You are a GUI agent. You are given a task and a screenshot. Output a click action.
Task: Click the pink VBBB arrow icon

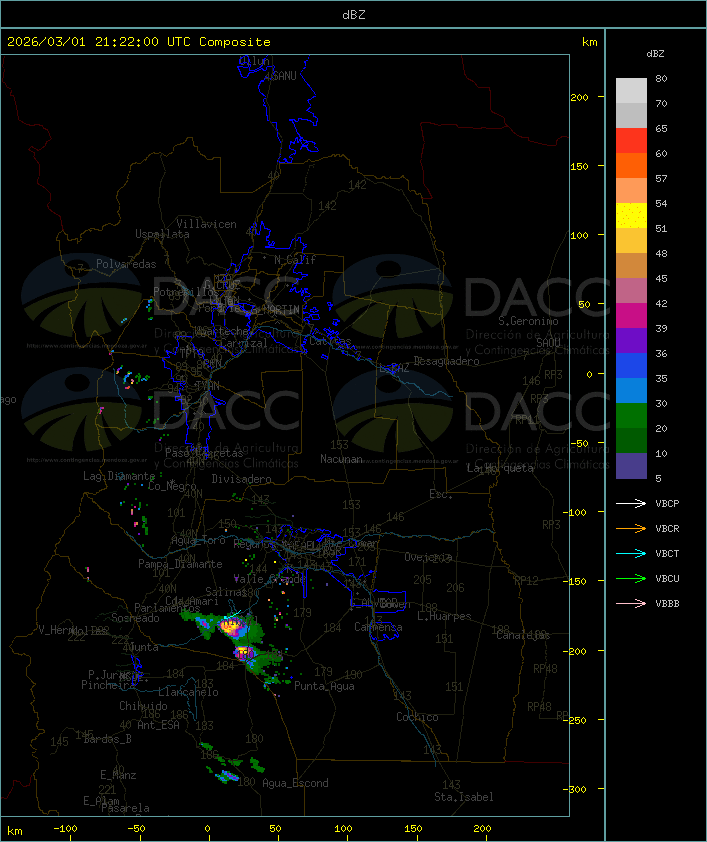point(631,603)
